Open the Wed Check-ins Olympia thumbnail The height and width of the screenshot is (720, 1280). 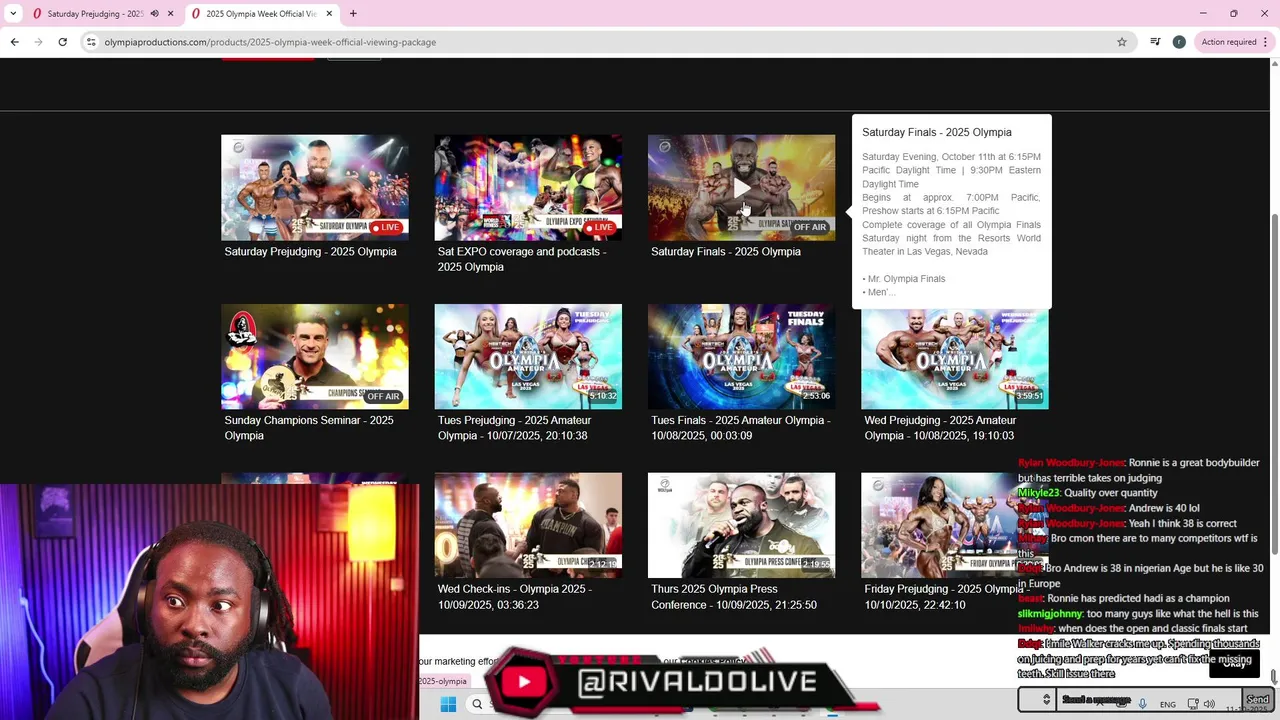pos(528,525)
